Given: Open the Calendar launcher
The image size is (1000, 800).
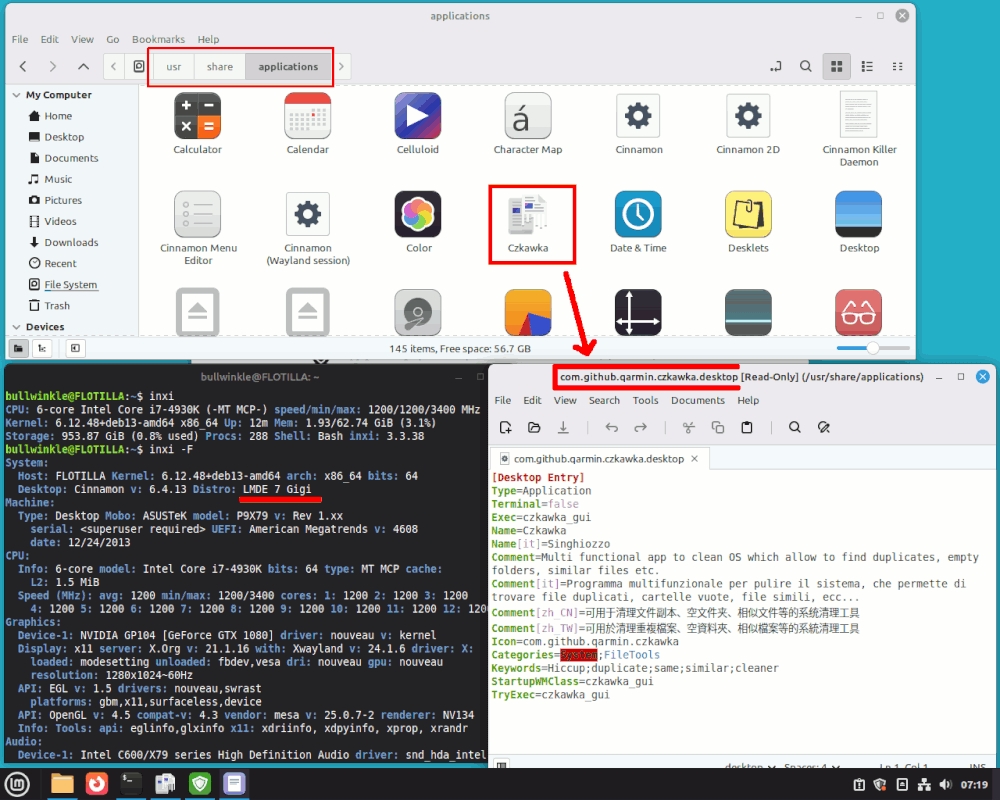Looking at the screenshot, I should tap(307, 124).
